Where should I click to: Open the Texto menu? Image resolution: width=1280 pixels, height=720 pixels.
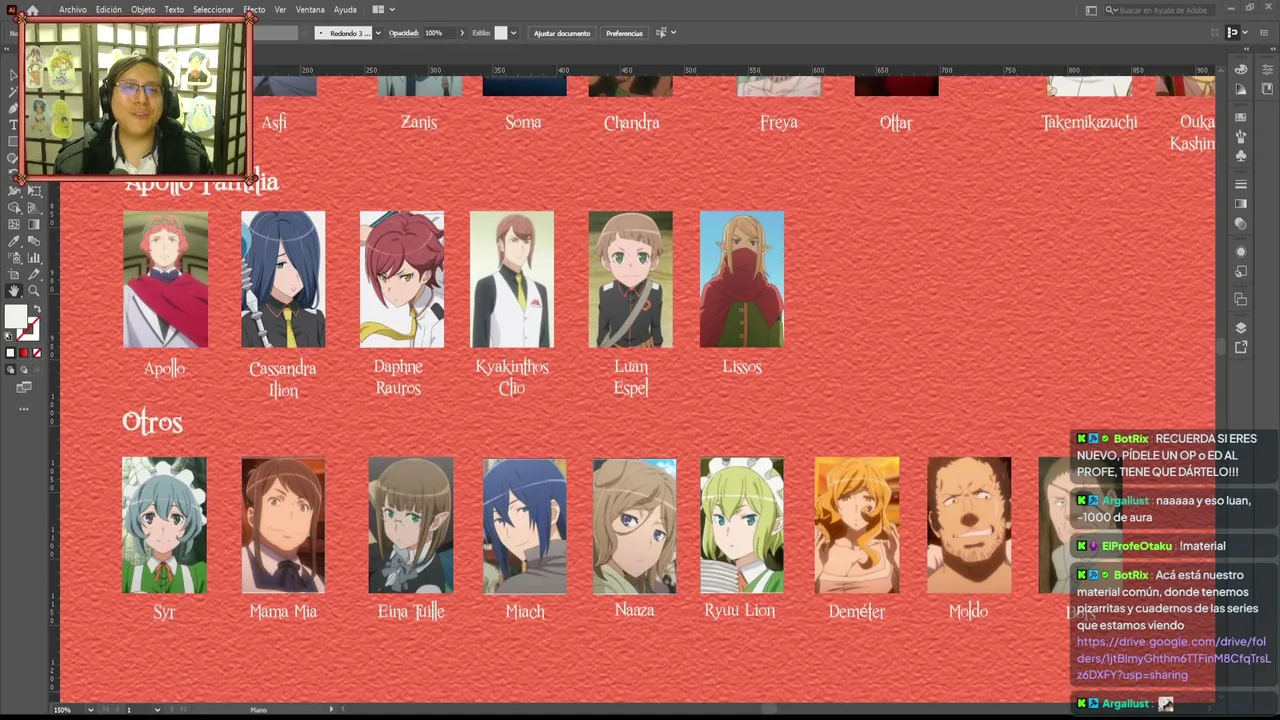pos(174,10)
